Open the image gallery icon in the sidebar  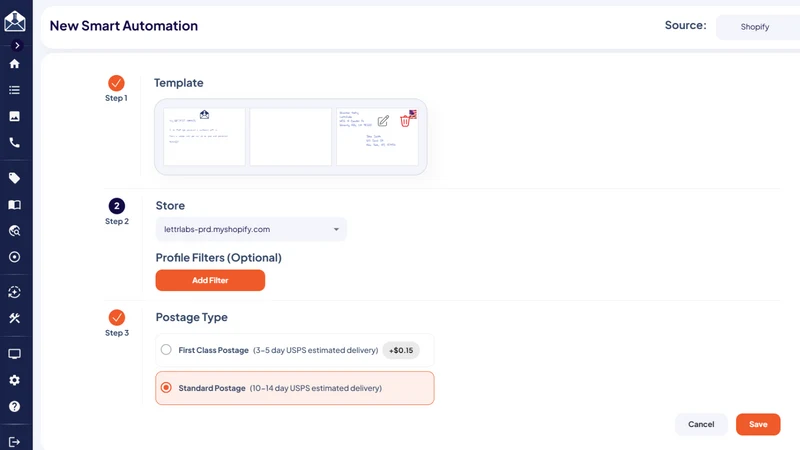(14, 116)
